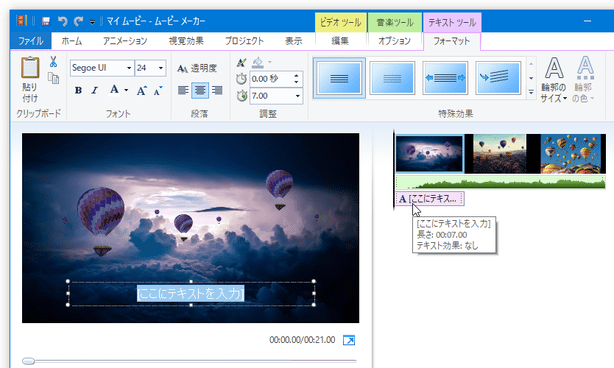The image size is (614, 368).
Task: Open text transparency (透明度) control
Action: [197, 69]
